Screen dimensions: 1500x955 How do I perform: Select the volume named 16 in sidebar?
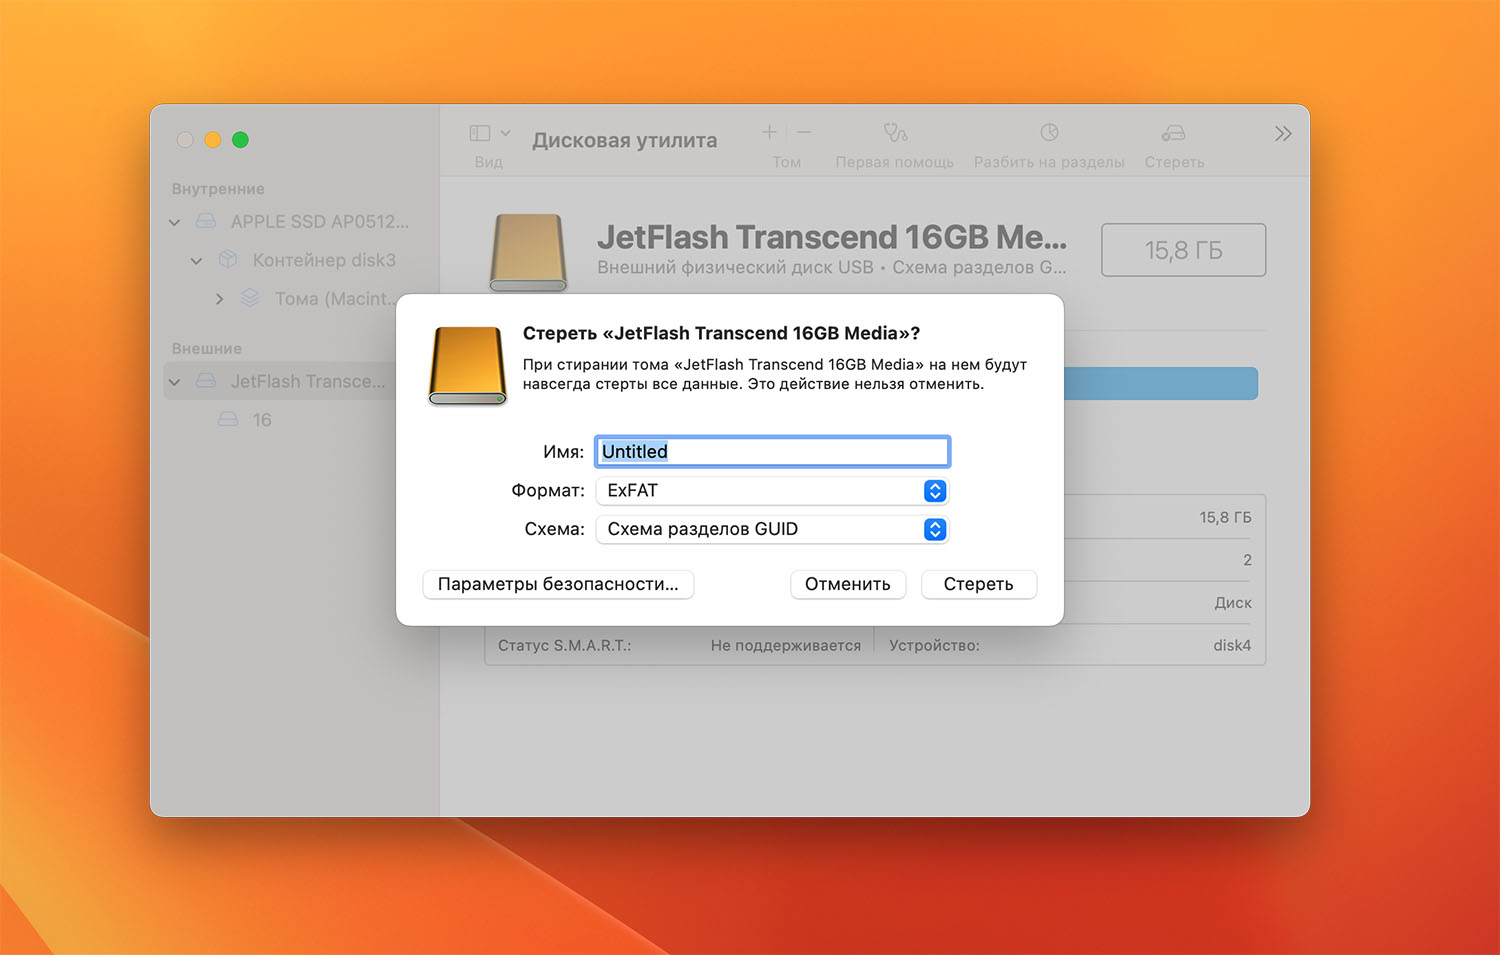tap(262, 420)
